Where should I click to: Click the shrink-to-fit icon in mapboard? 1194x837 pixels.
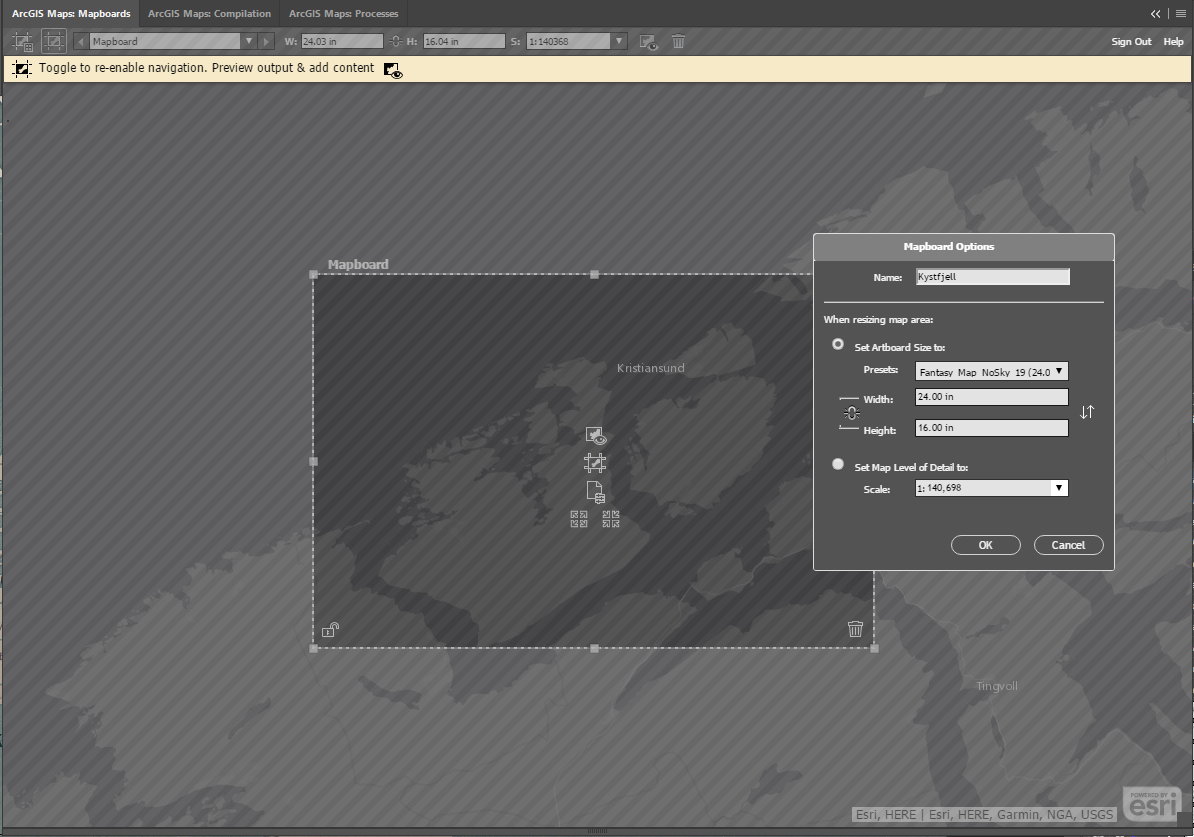point(611,519)
